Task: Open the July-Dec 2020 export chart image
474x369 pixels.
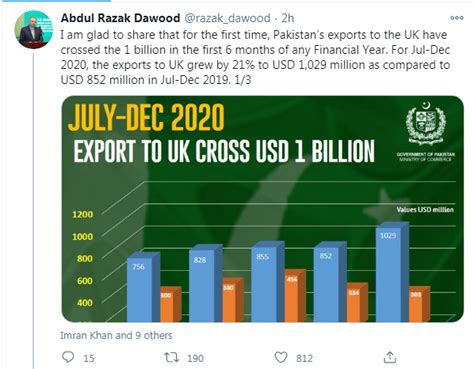Action: click(x=263, y=209)
